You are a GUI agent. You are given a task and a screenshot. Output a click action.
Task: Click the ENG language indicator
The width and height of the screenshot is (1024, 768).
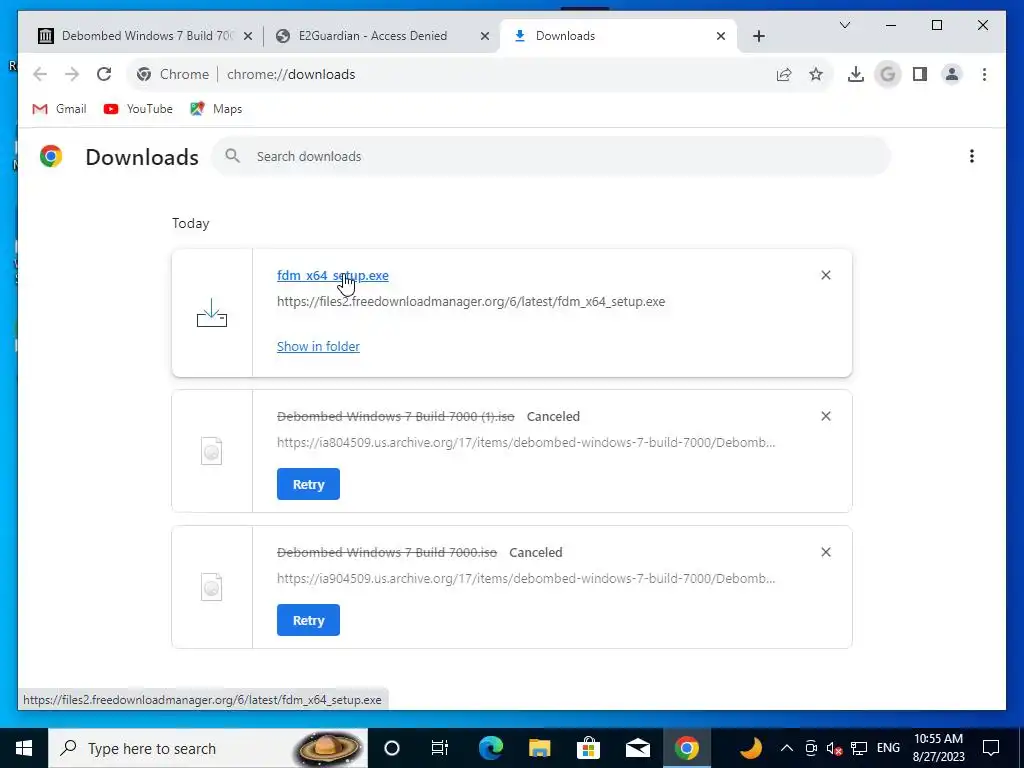pos(888,748)
